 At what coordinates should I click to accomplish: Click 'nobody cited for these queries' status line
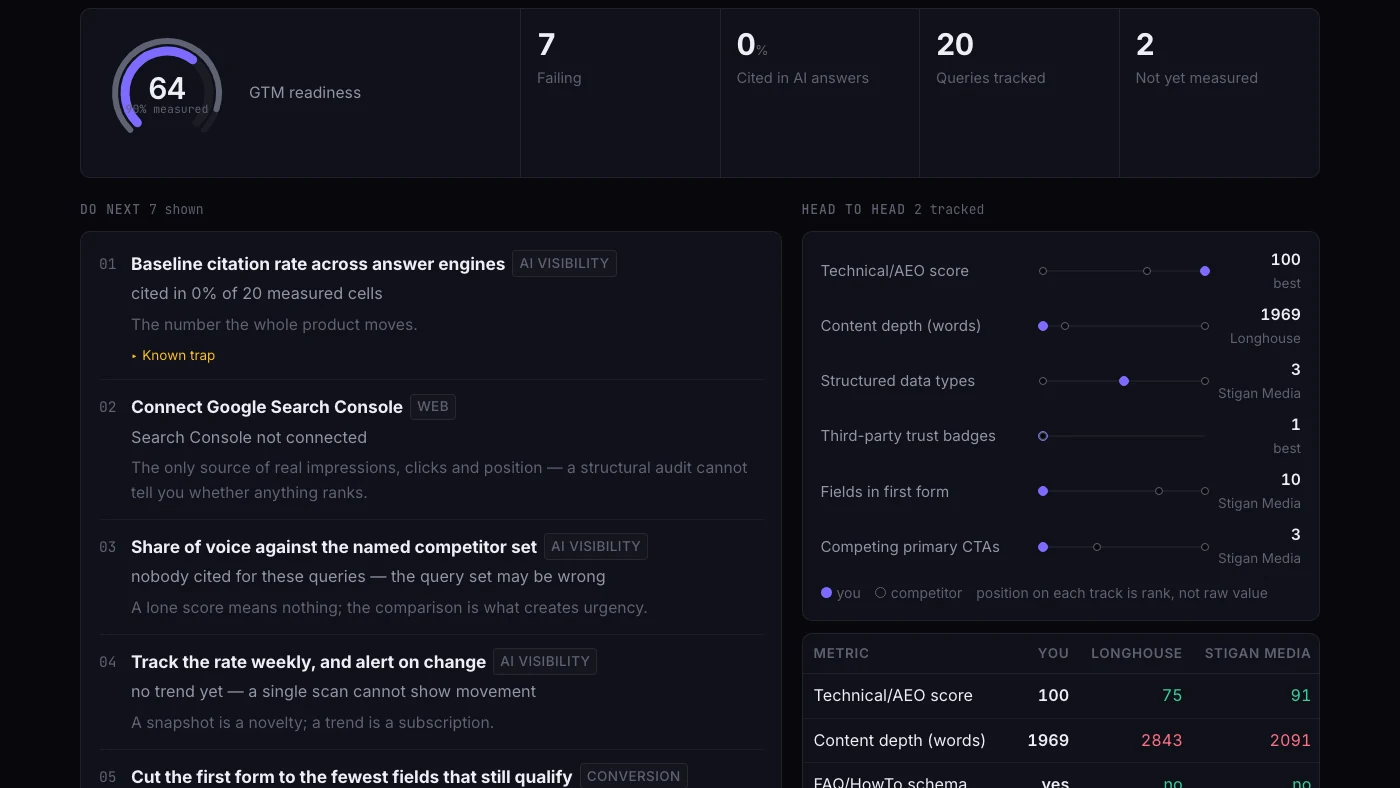point(368,577)
